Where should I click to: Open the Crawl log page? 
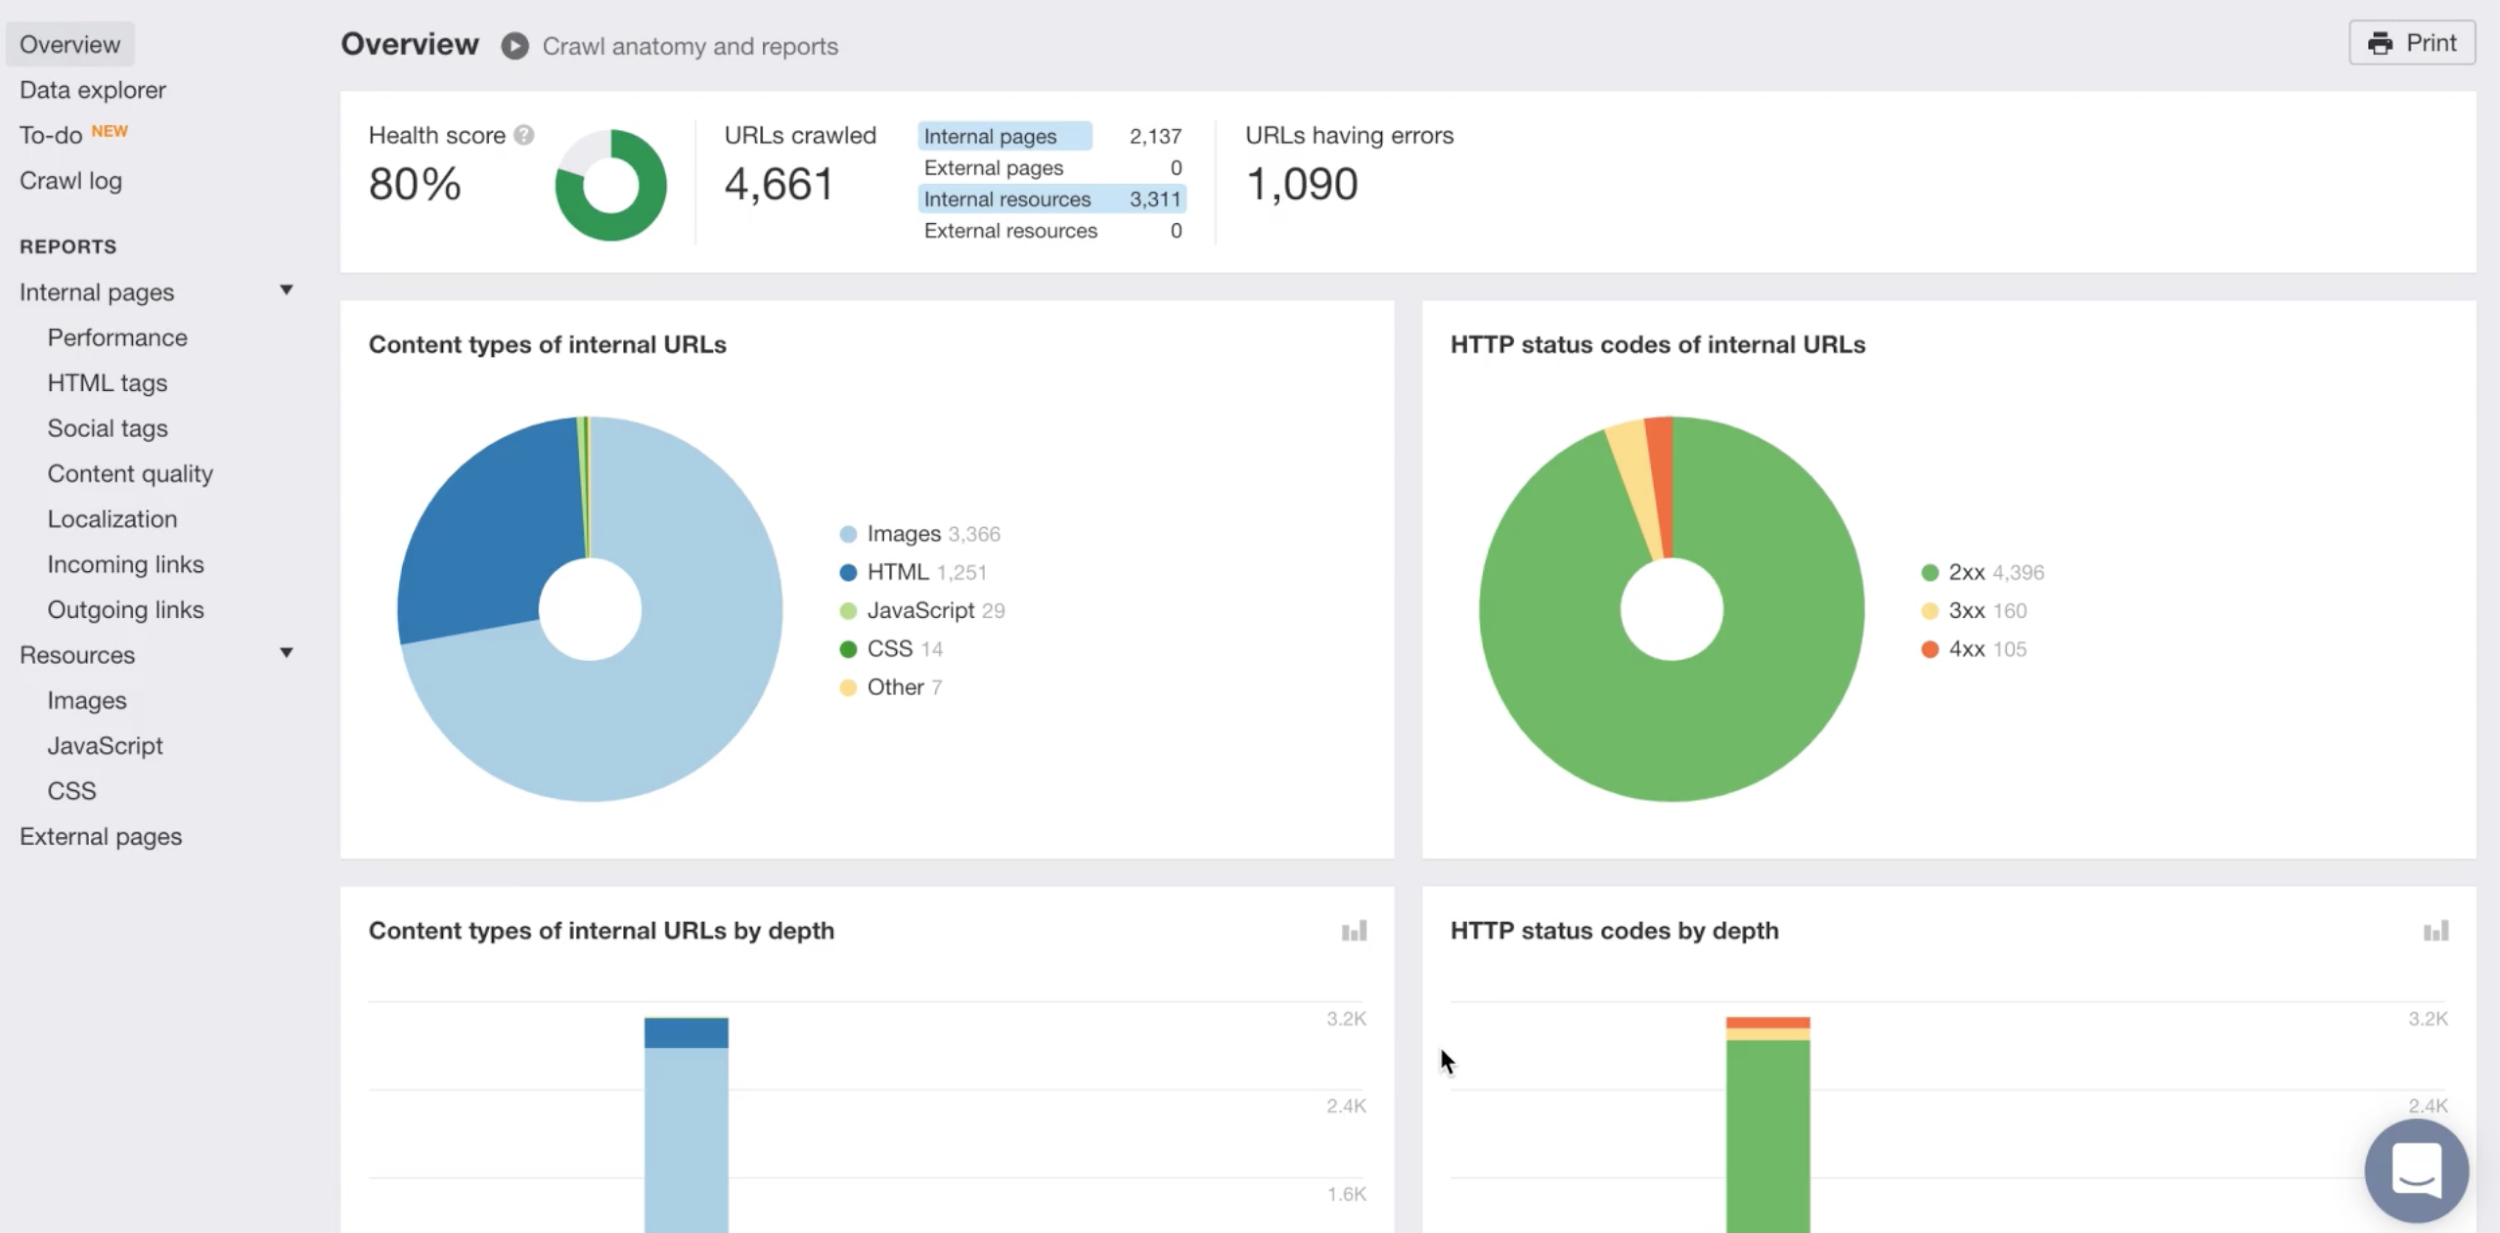(x=70, y=181)
